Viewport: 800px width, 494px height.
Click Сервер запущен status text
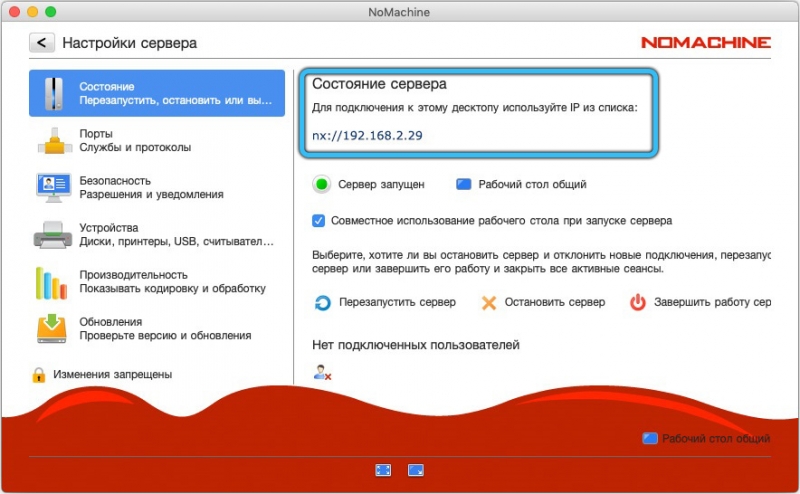click(x=381, y=184)
